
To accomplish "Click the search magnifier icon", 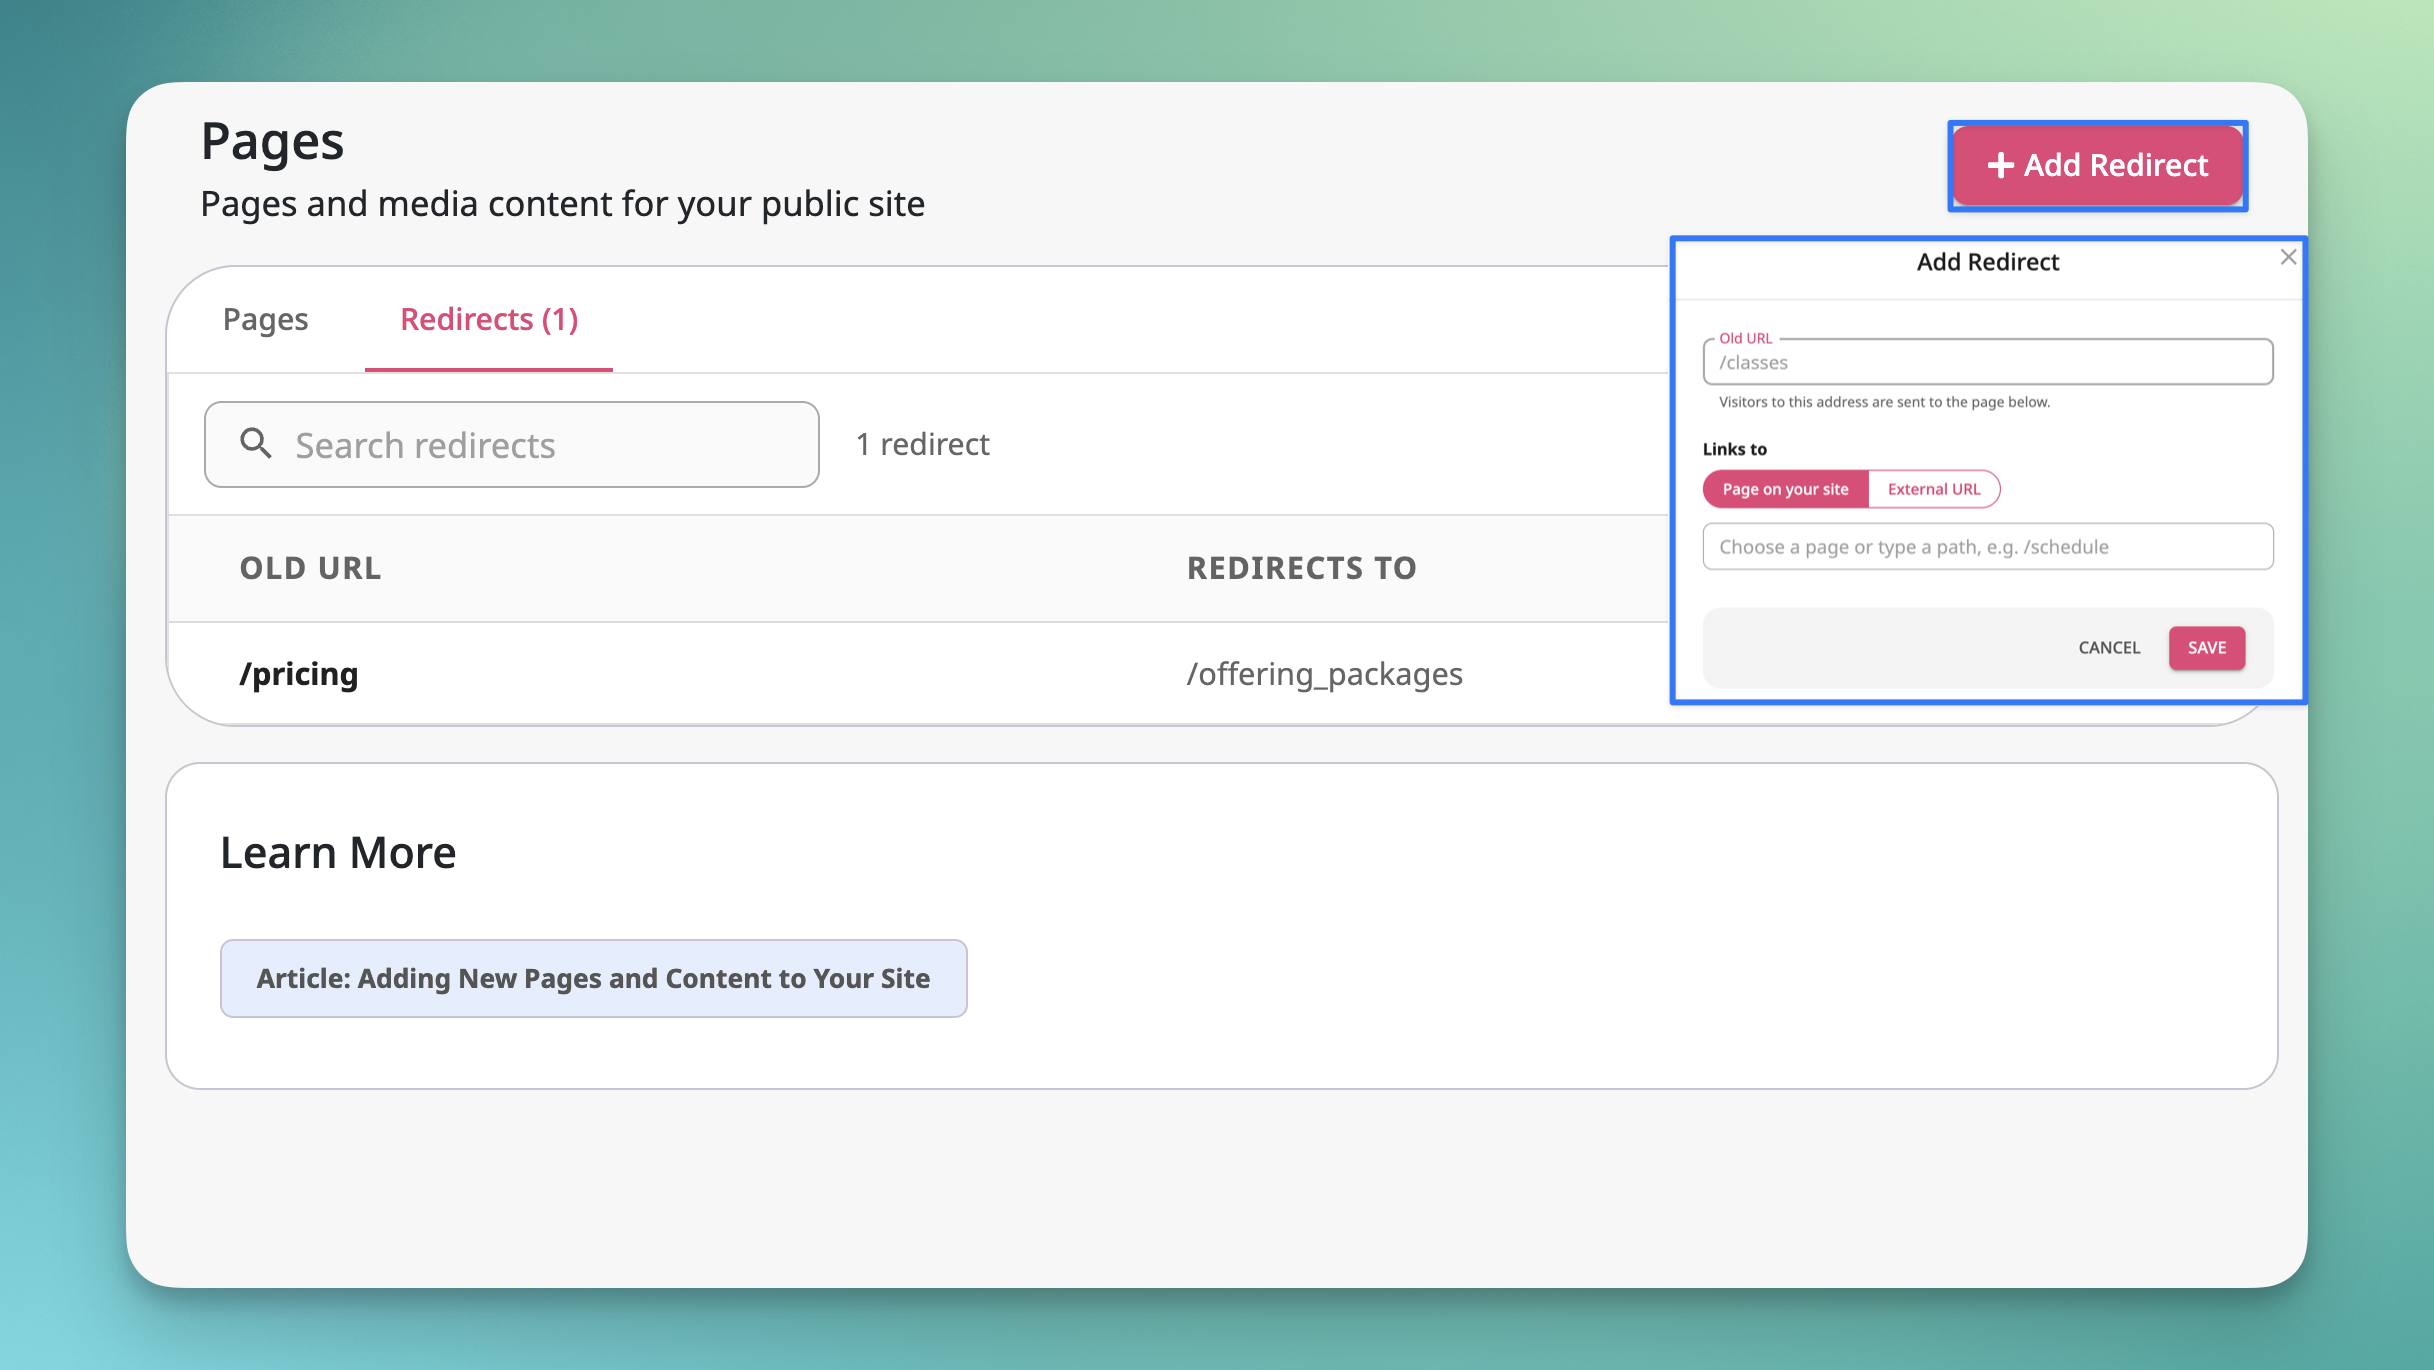I will [x=256, y=443].
